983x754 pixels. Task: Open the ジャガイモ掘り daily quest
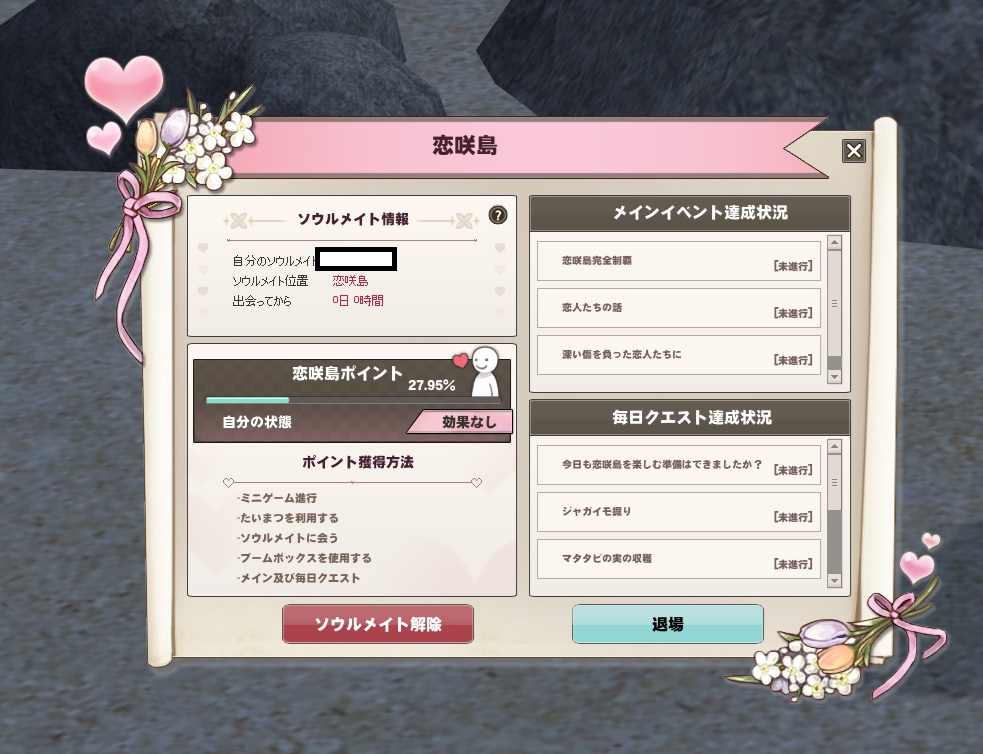(x=679, y=511)
